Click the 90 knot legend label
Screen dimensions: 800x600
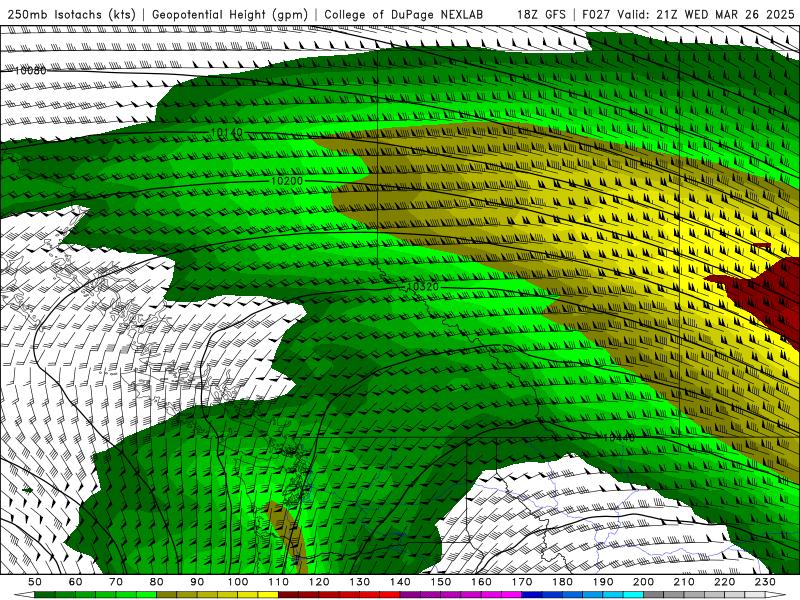(197, 582)
